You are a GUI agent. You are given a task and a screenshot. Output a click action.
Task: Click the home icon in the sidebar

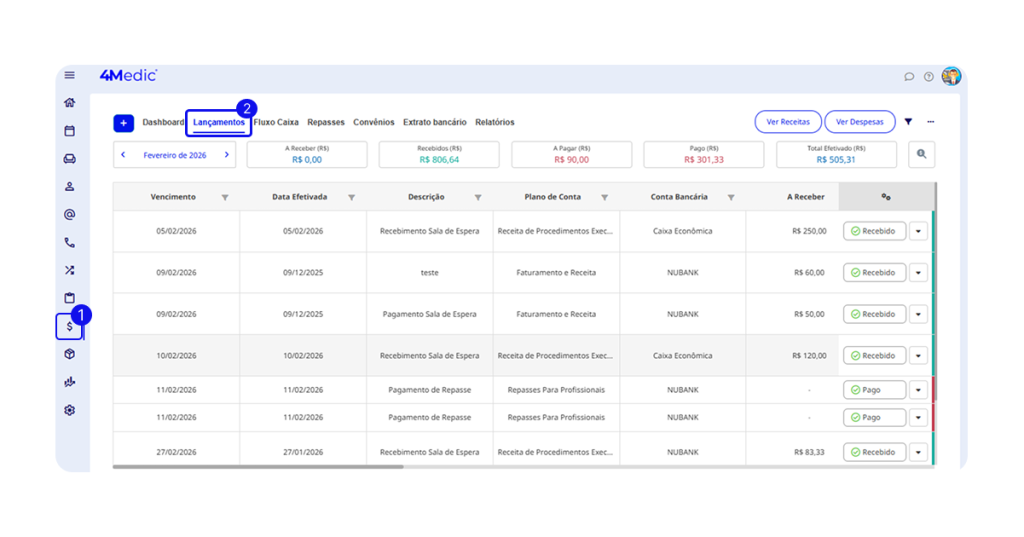[69, 102]
